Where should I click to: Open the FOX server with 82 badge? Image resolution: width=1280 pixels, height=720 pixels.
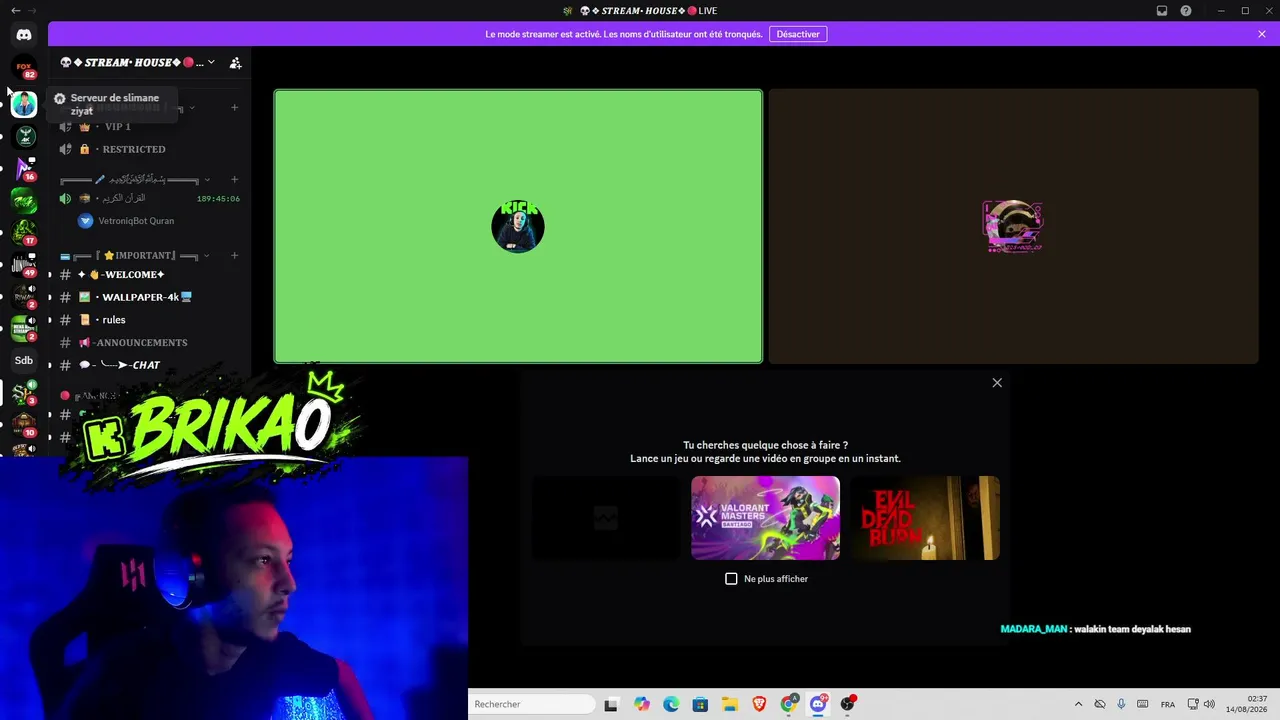pyautogui.click(x=24, y=68)
